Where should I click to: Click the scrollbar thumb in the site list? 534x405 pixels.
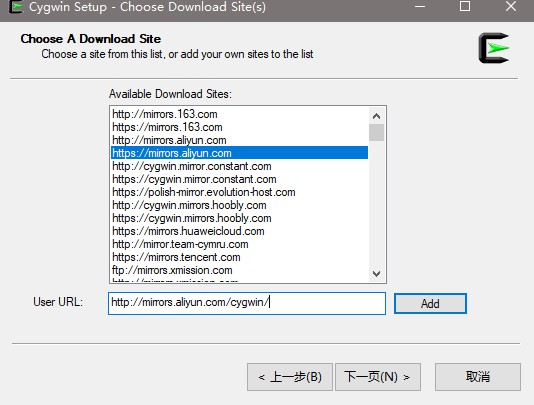tap(376, 133)
